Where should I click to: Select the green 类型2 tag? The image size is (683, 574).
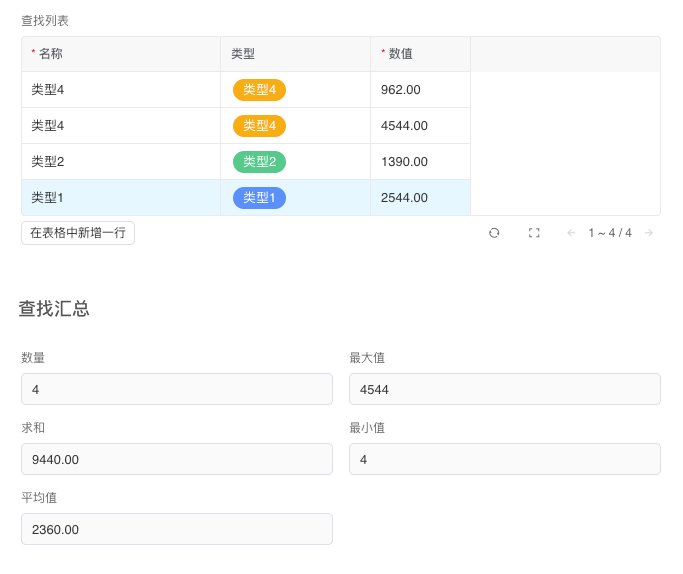point(259,162)
